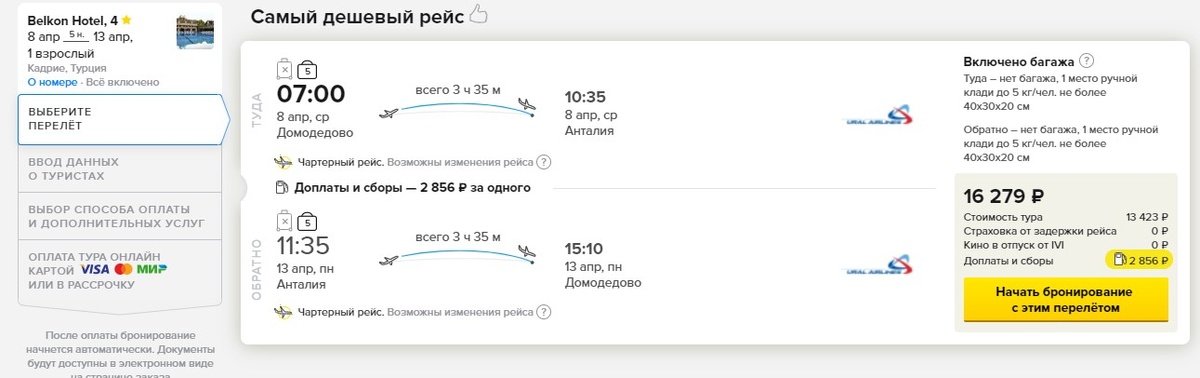Open the О номере link

click(53, 82)
